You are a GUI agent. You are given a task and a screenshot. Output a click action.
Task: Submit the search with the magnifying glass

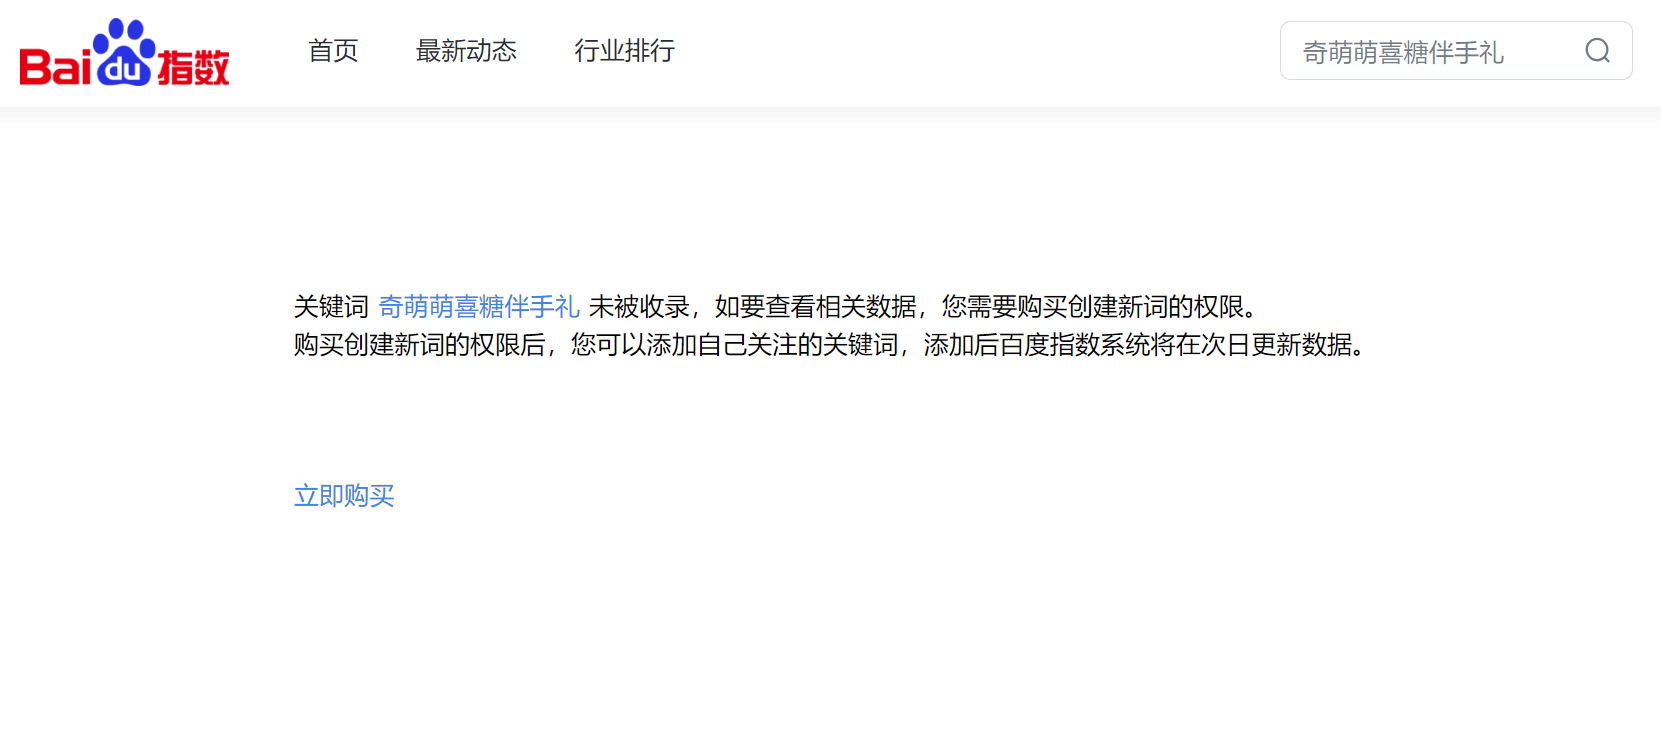click(1597, 51)
